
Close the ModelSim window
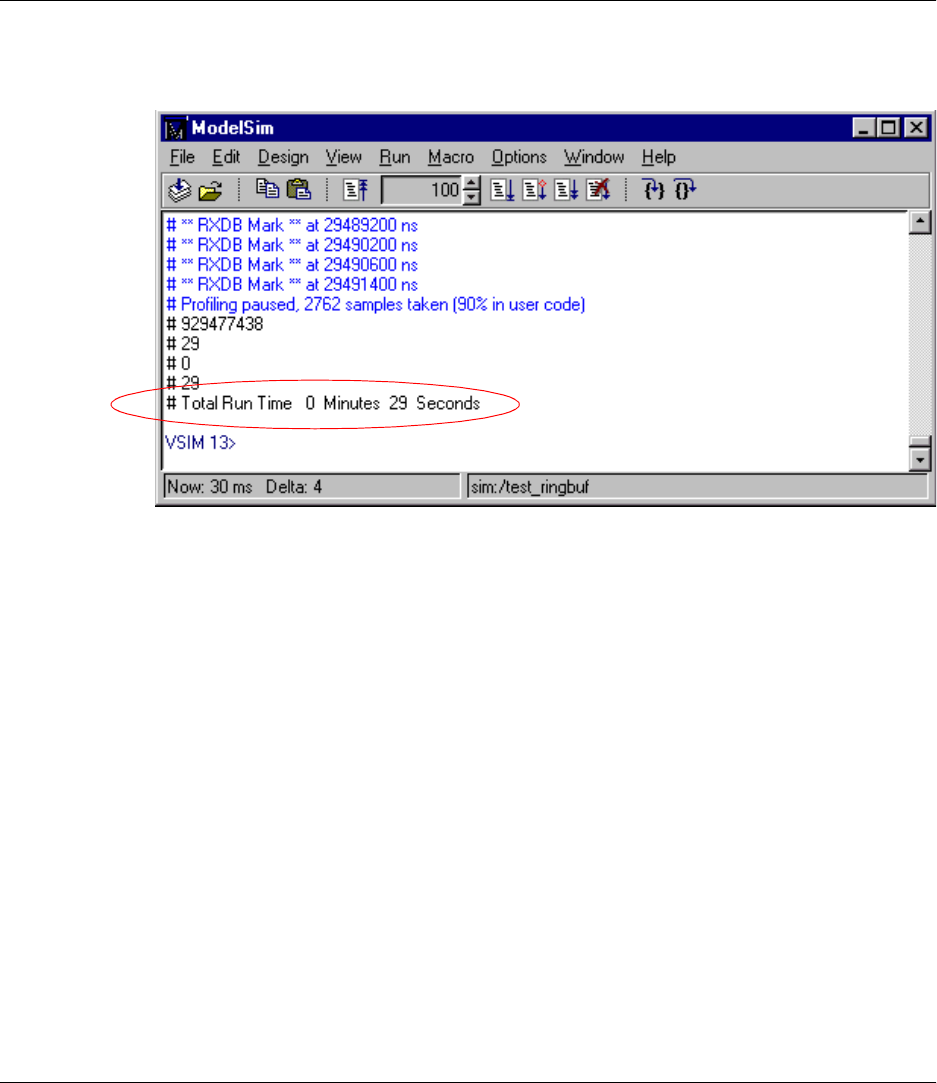916,128
